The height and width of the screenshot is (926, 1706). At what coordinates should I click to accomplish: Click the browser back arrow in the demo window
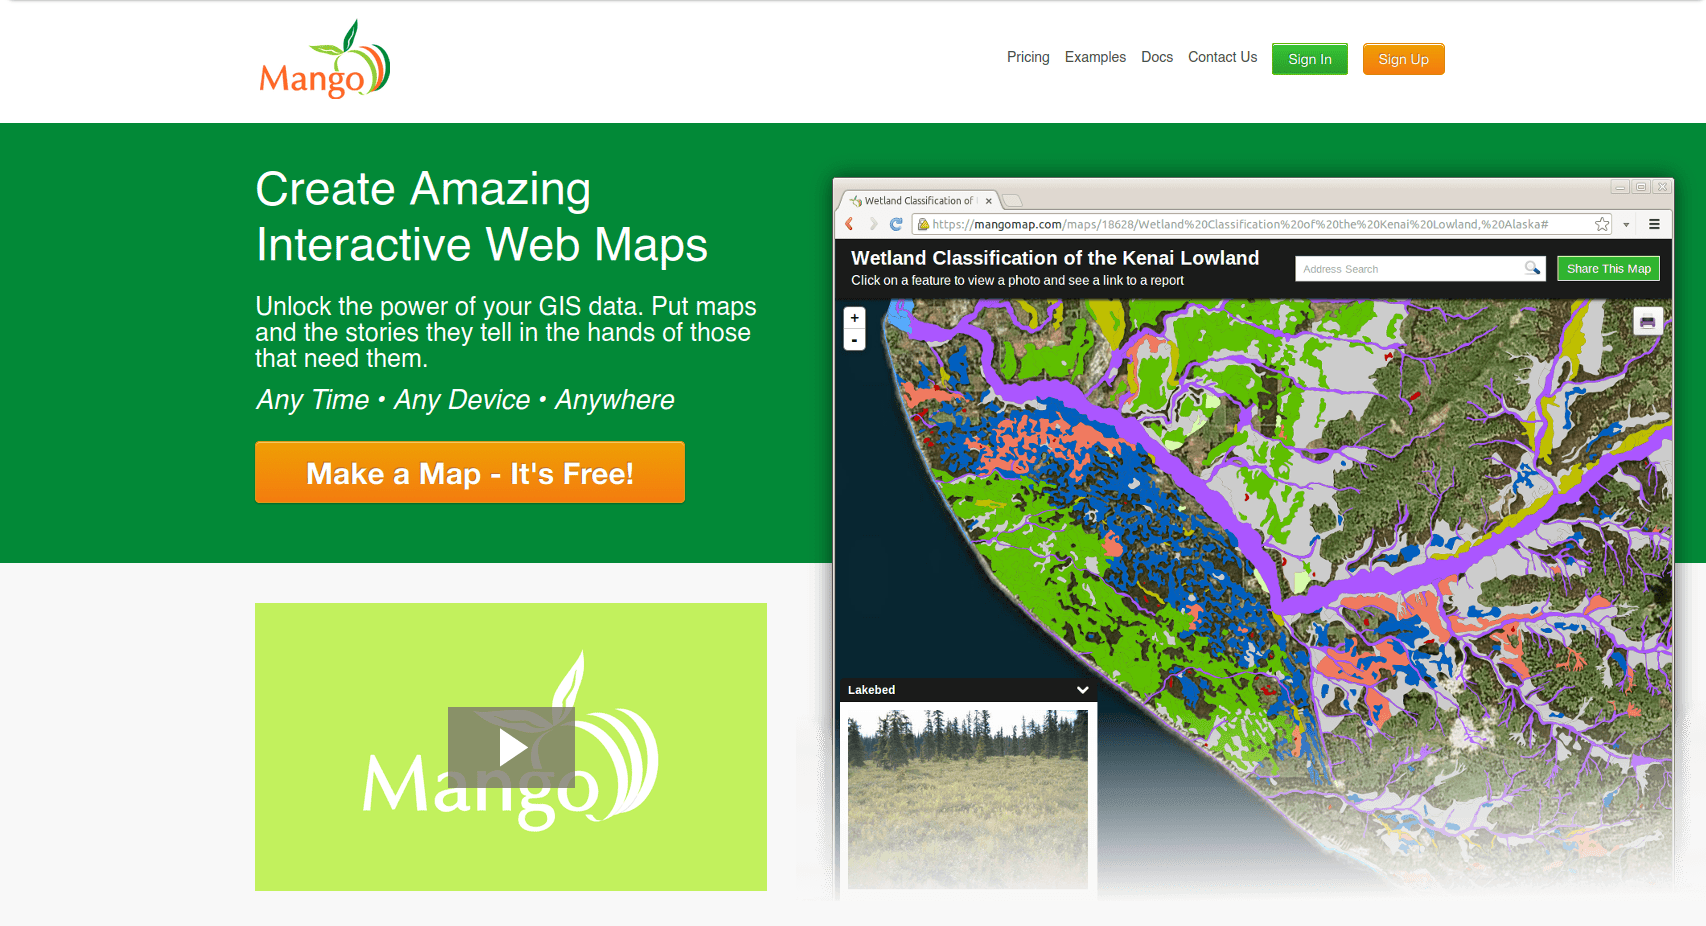[x=849, y=224]
